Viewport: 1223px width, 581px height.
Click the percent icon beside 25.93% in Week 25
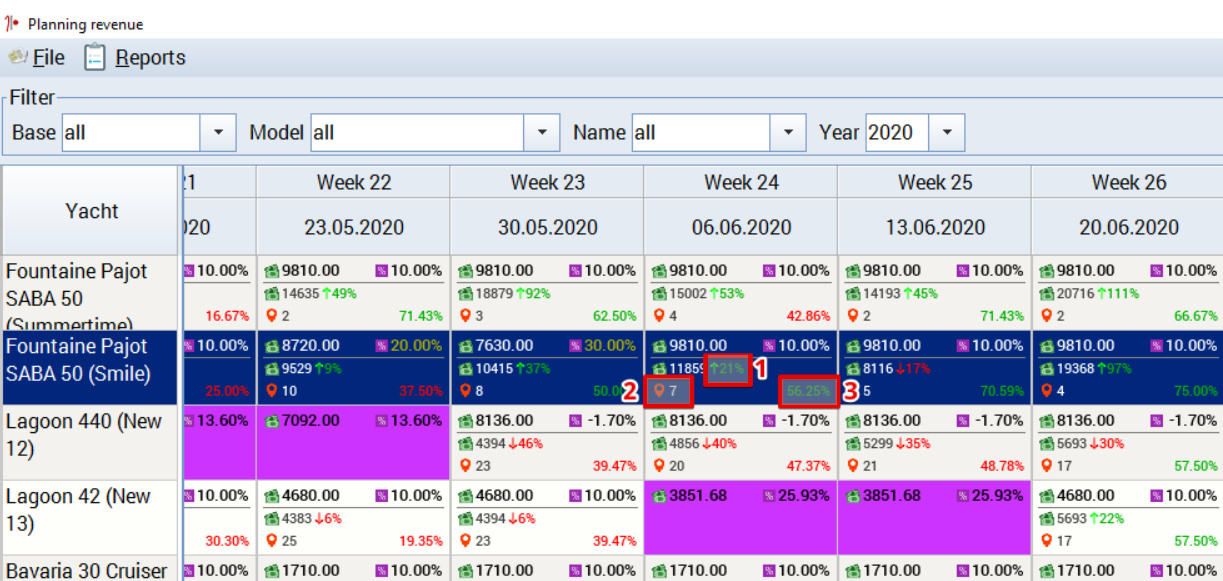(963, 496)
